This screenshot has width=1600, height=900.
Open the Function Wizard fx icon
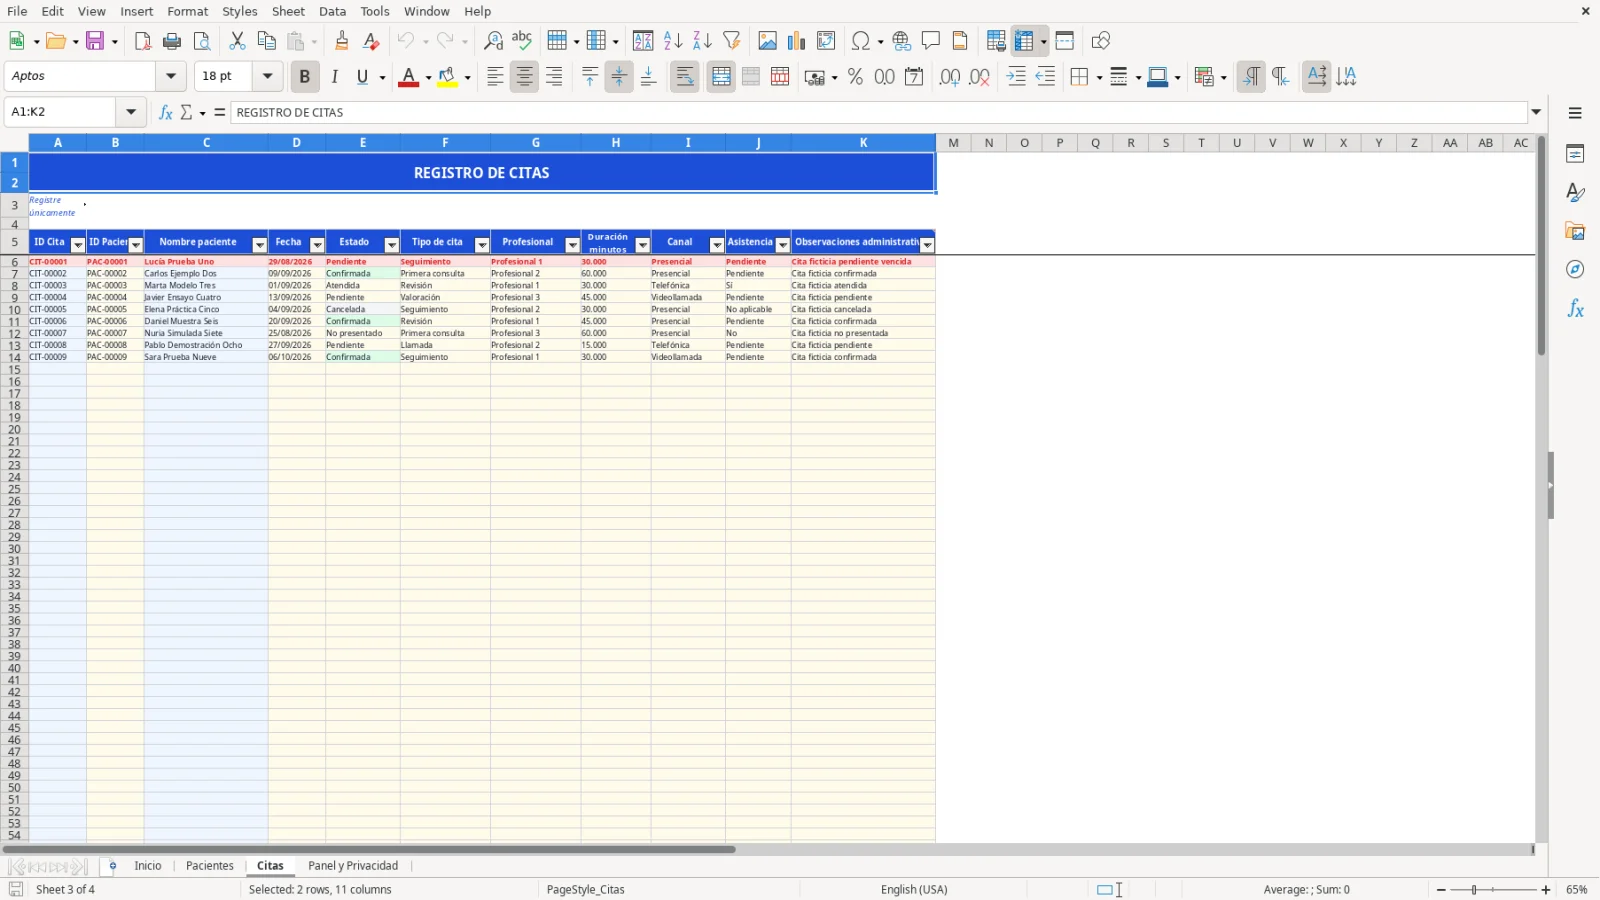point(166,112)
